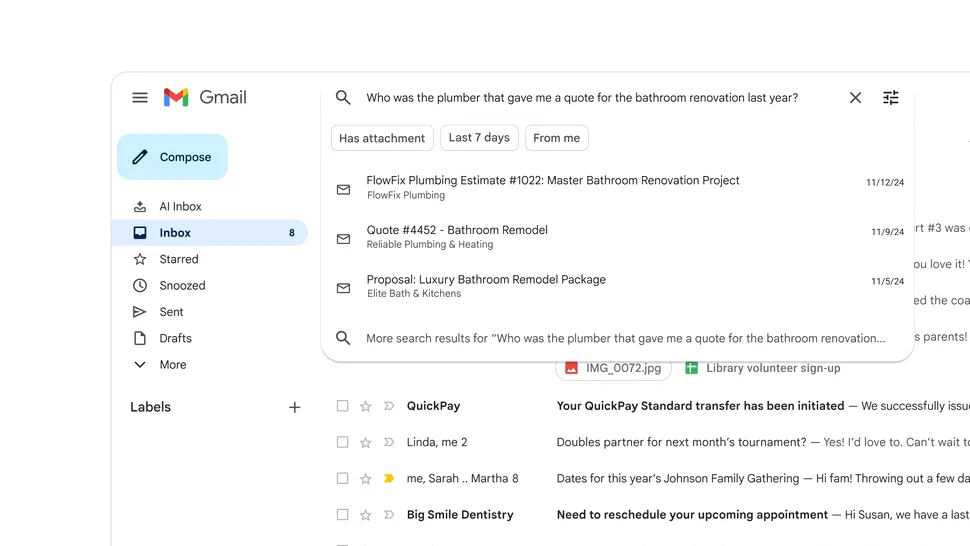970x546 pixels.
Task: Apply the From me filter chip
Action: [x=557, y=138]
